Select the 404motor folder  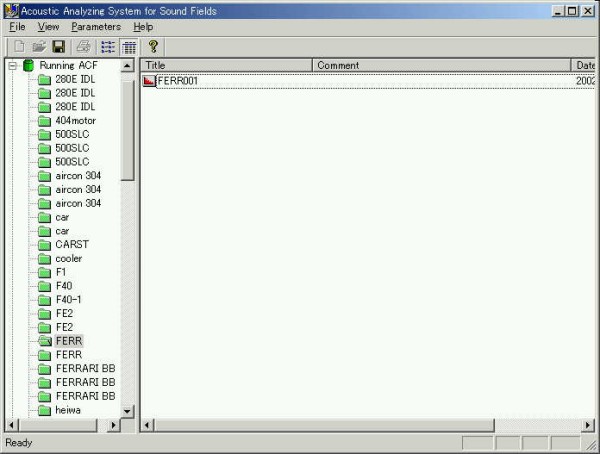(75, 121)
